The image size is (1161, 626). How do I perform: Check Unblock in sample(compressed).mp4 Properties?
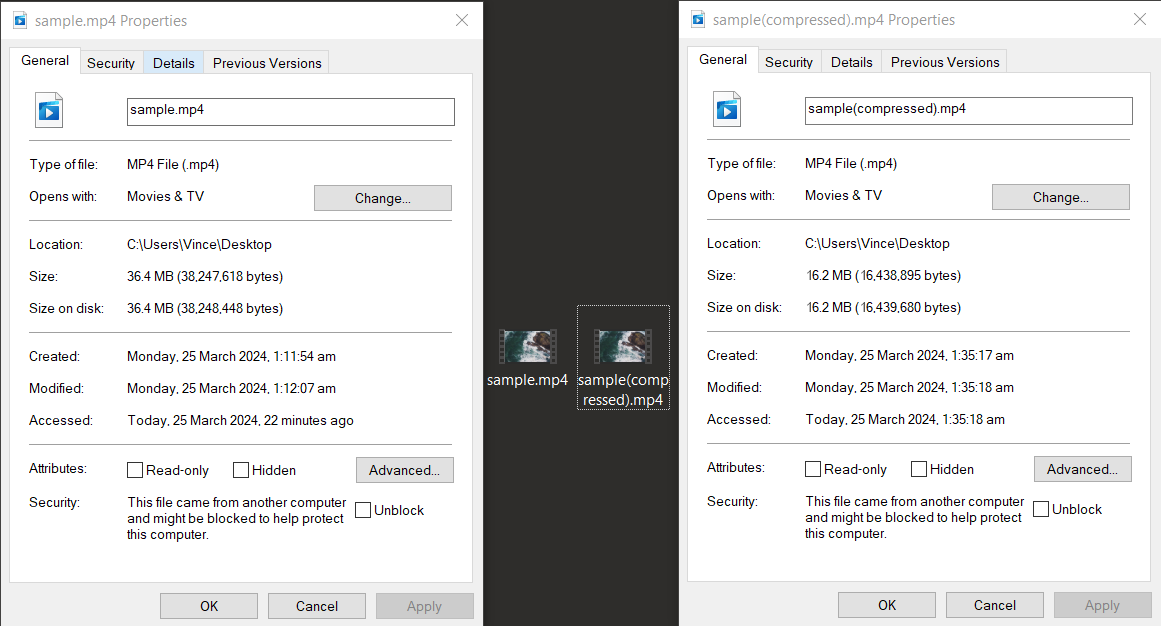(x=1041, y=508)
